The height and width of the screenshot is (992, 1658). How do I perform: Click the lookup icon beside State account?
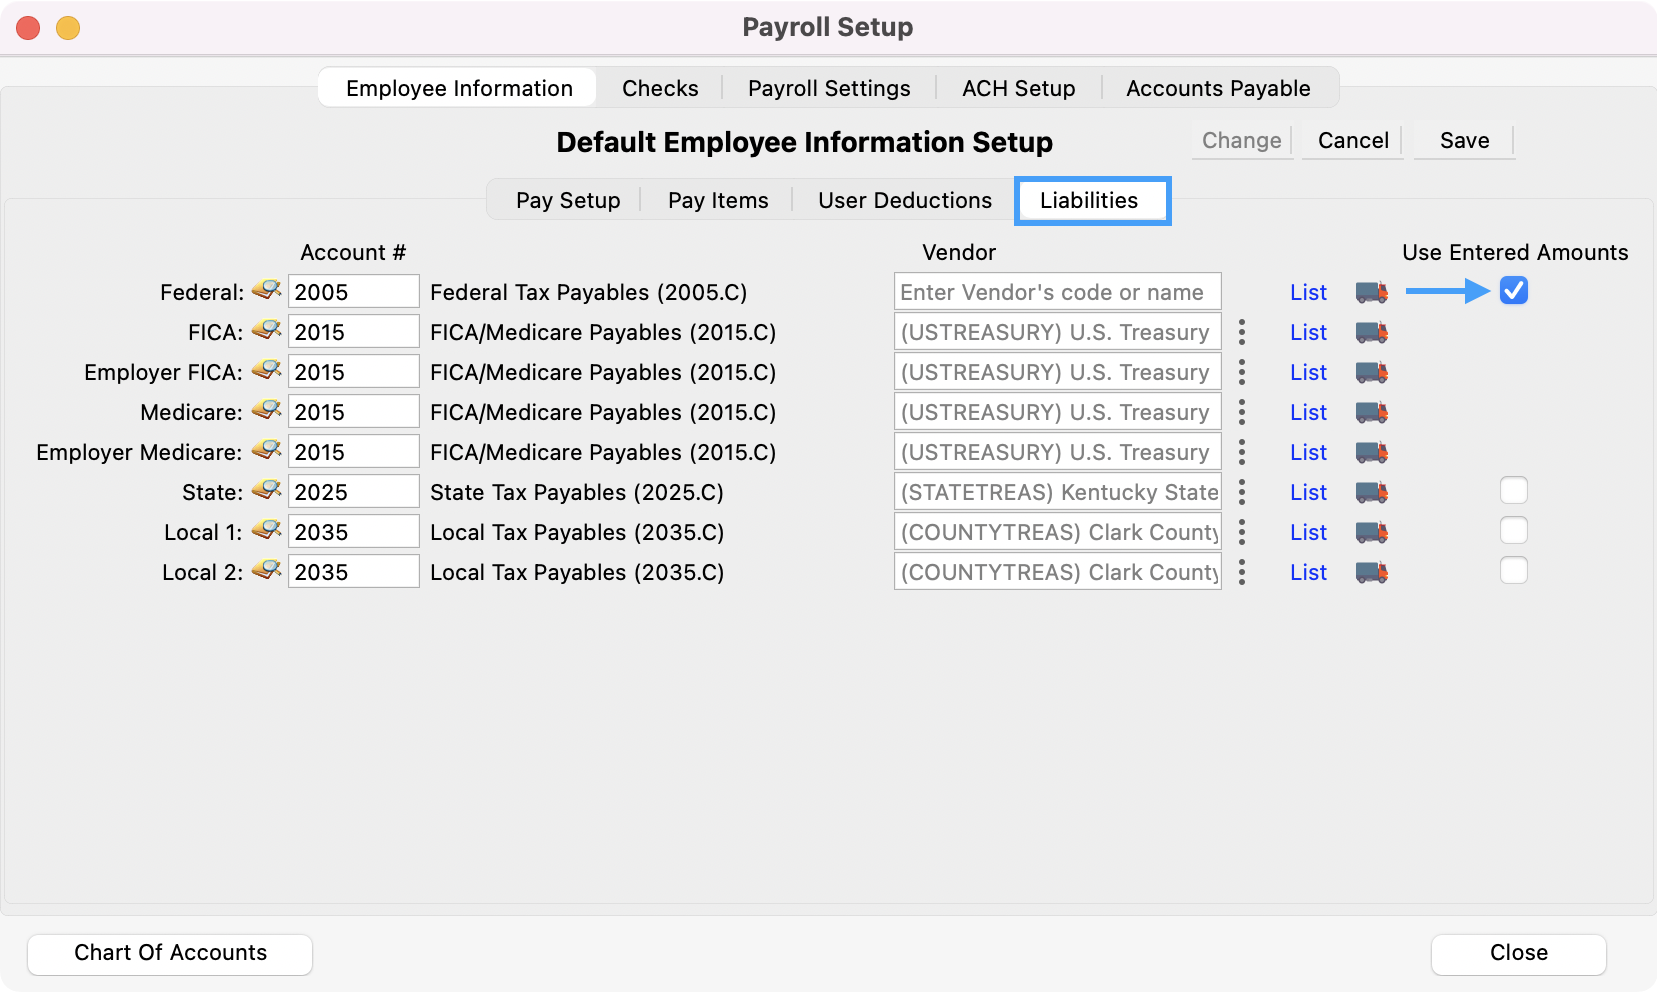click(x=266, y=491)
